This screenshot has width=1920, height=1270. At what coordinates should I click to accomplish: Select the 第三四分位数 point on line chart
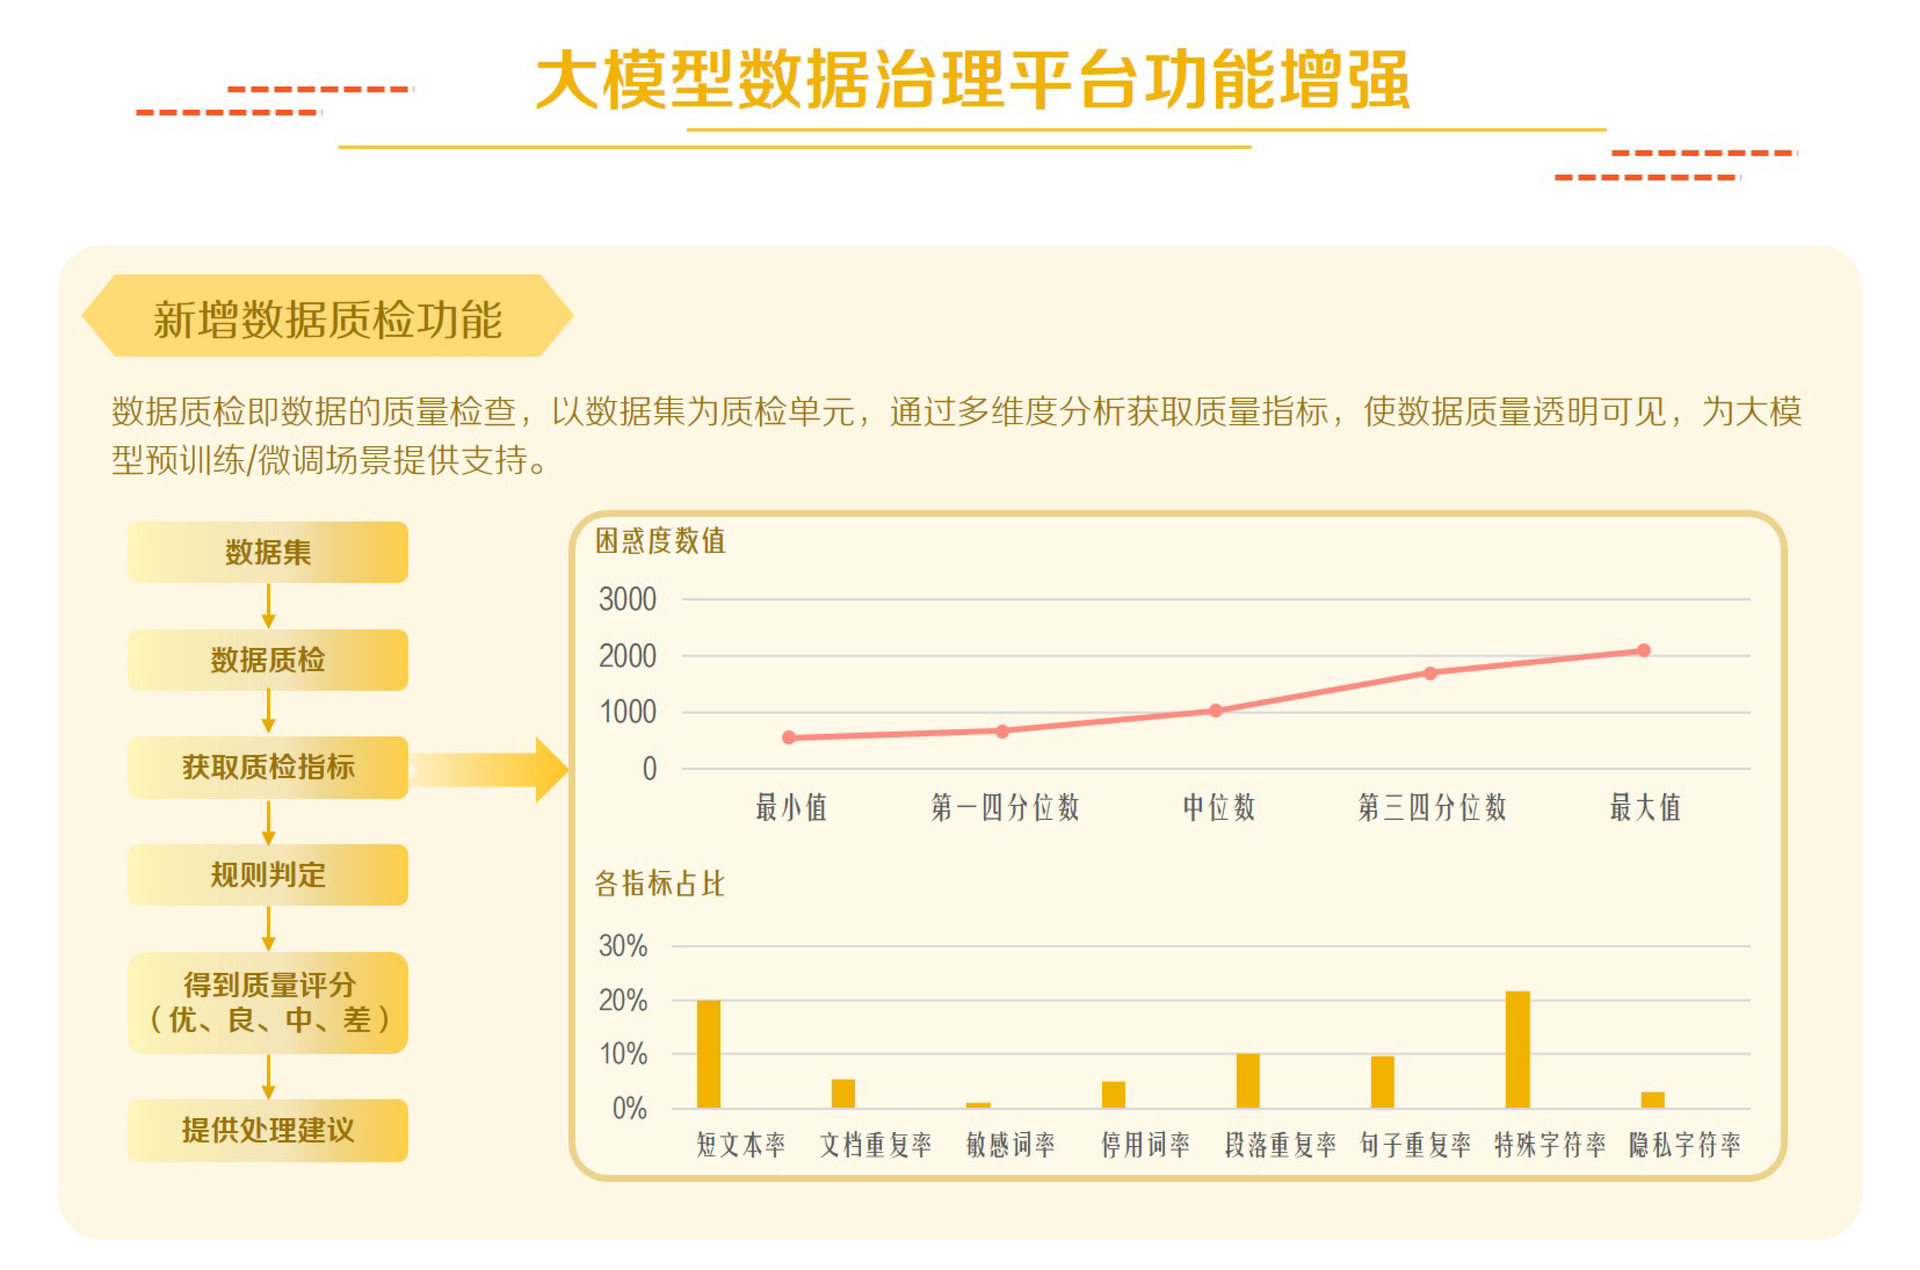[1431, 673]
